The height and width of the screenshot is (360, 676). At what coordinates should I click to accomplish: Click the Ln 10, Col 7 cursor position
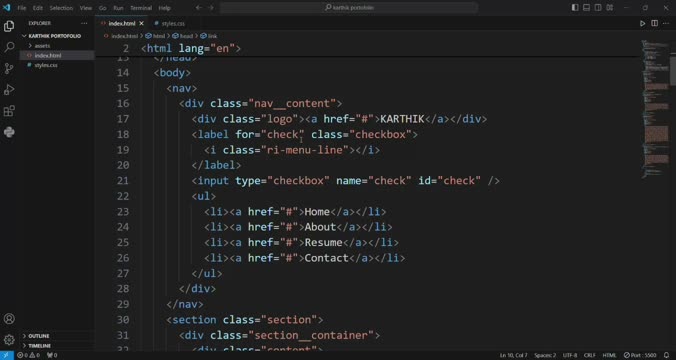pos(513,355)
